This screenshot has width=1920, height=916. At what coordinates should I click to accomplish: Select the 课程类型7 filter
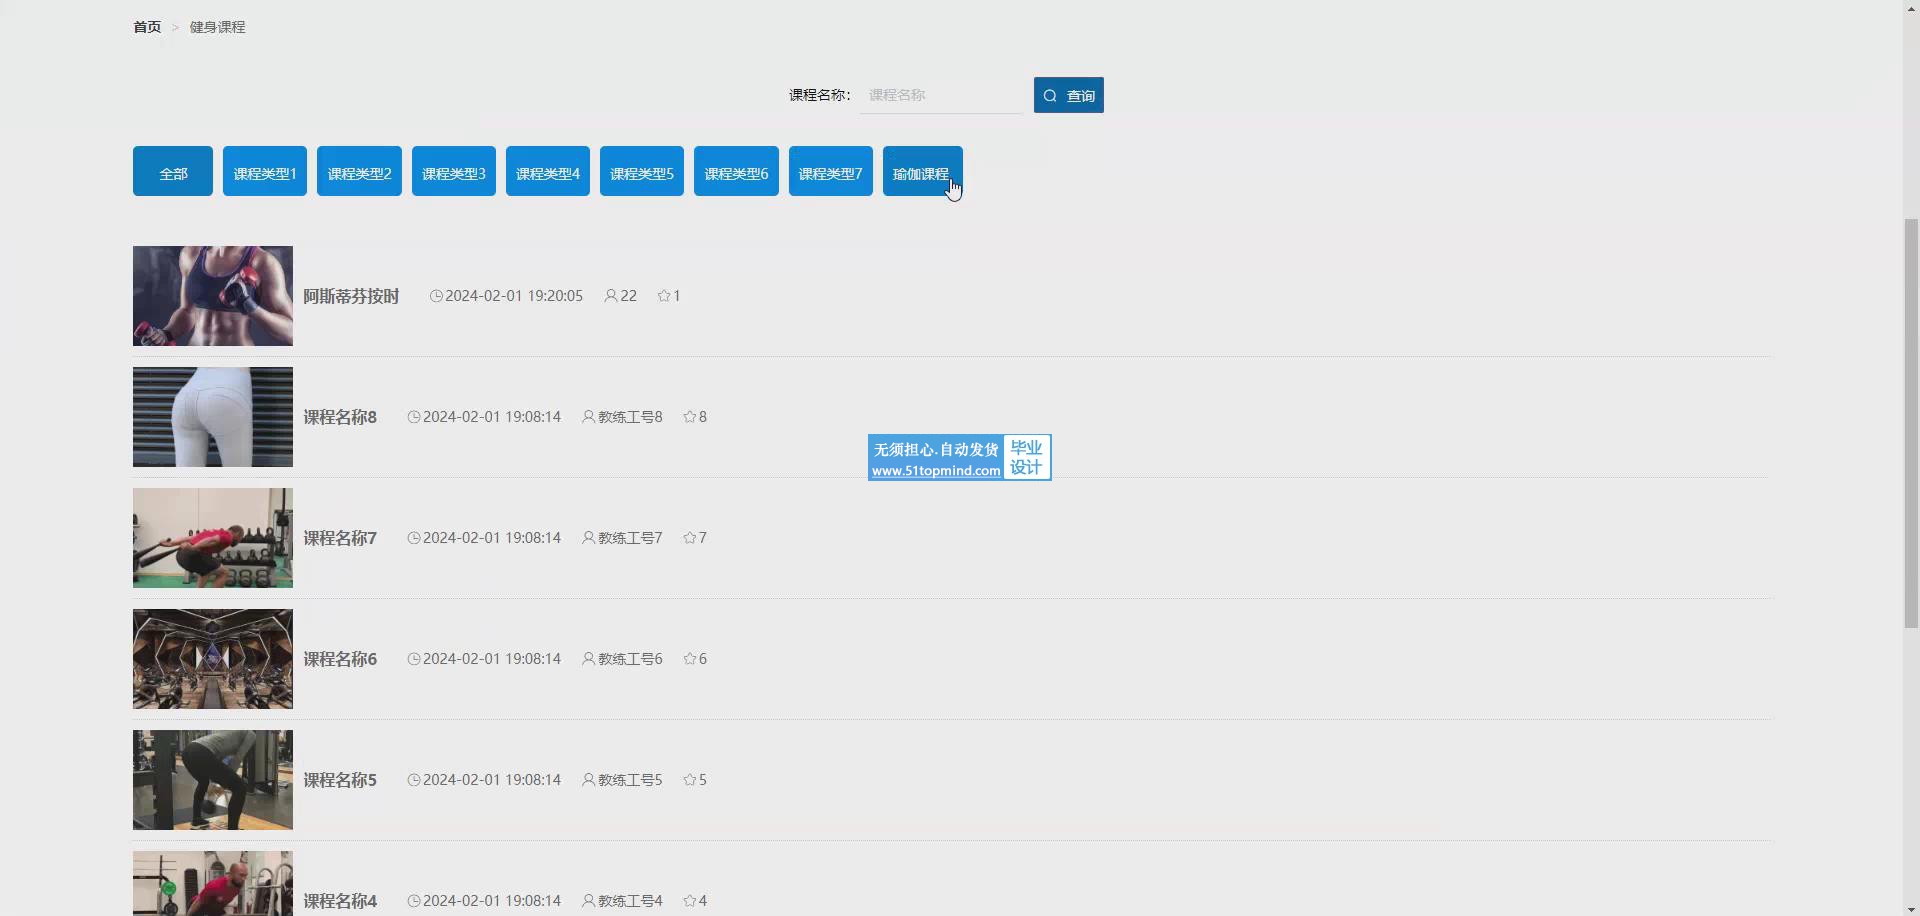click(x=831, y=171)
